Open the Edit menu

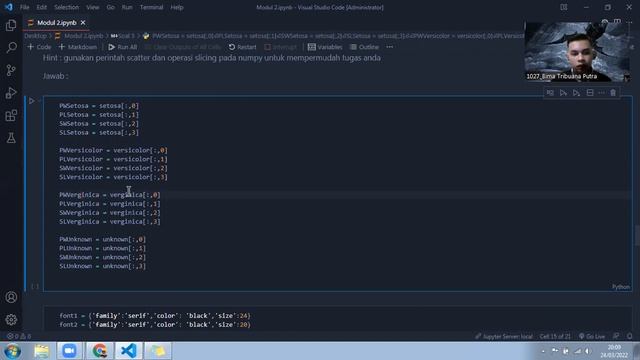click(x=42, y=7)
